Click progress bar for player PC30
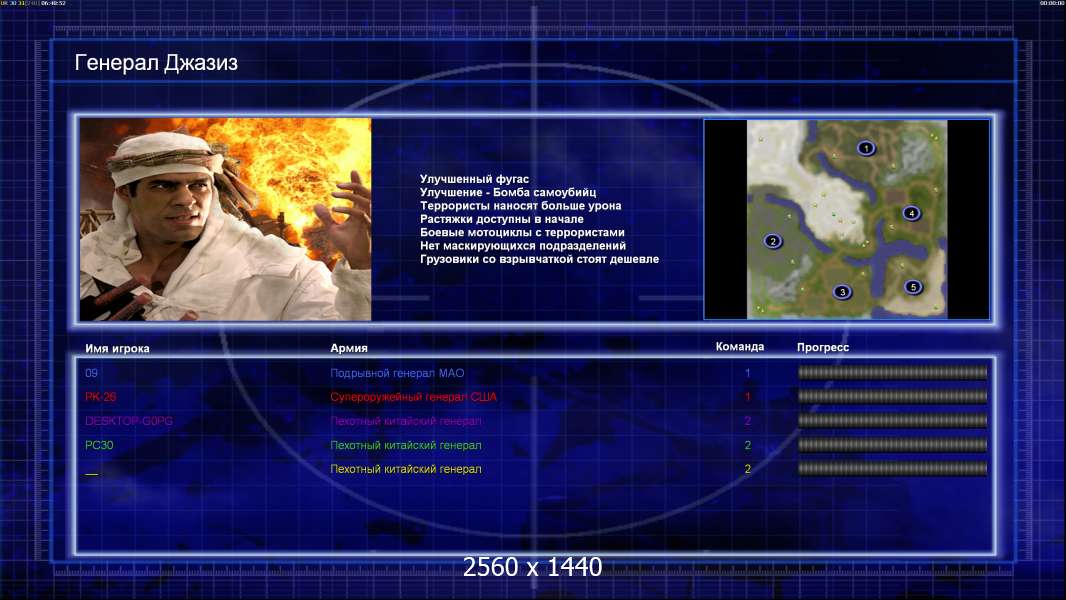 [893, 445]
